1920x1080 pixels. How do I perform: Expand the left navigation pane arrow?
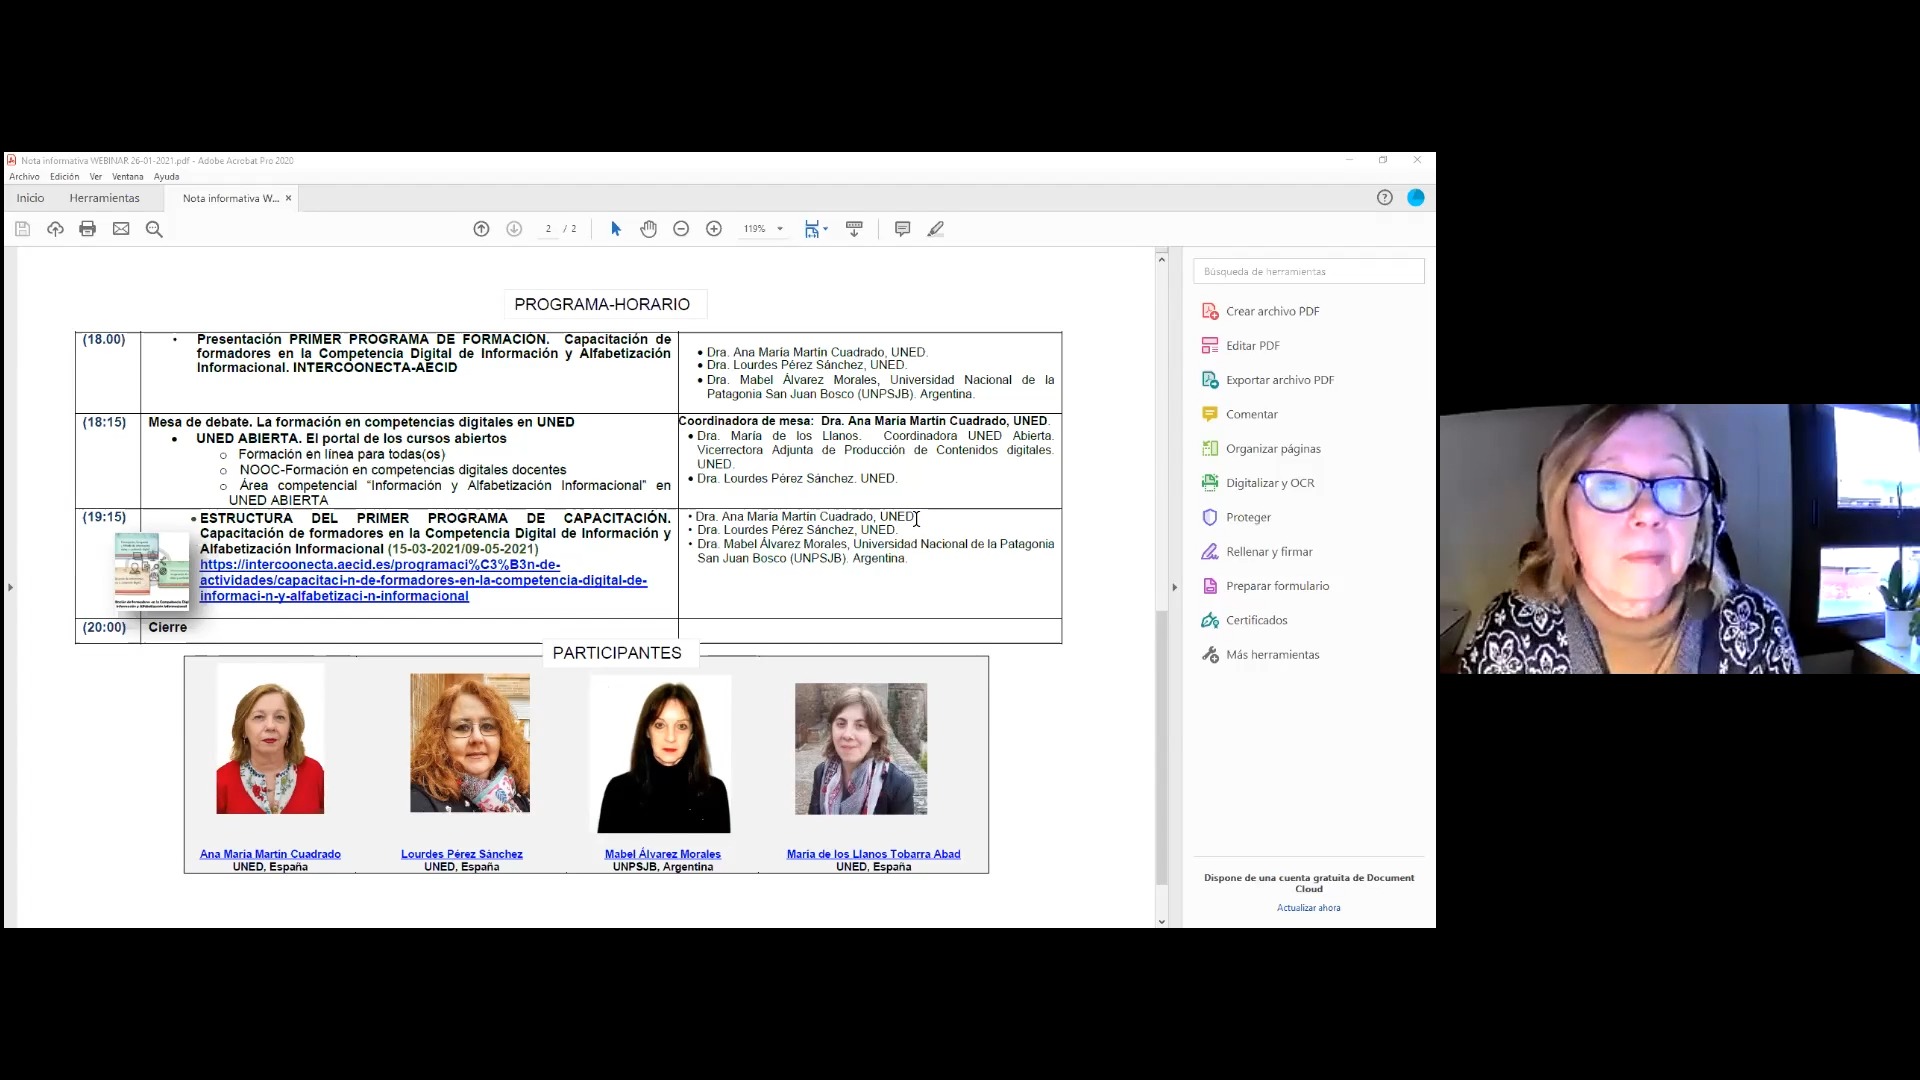pyautogui.click(x=10, y=587)
